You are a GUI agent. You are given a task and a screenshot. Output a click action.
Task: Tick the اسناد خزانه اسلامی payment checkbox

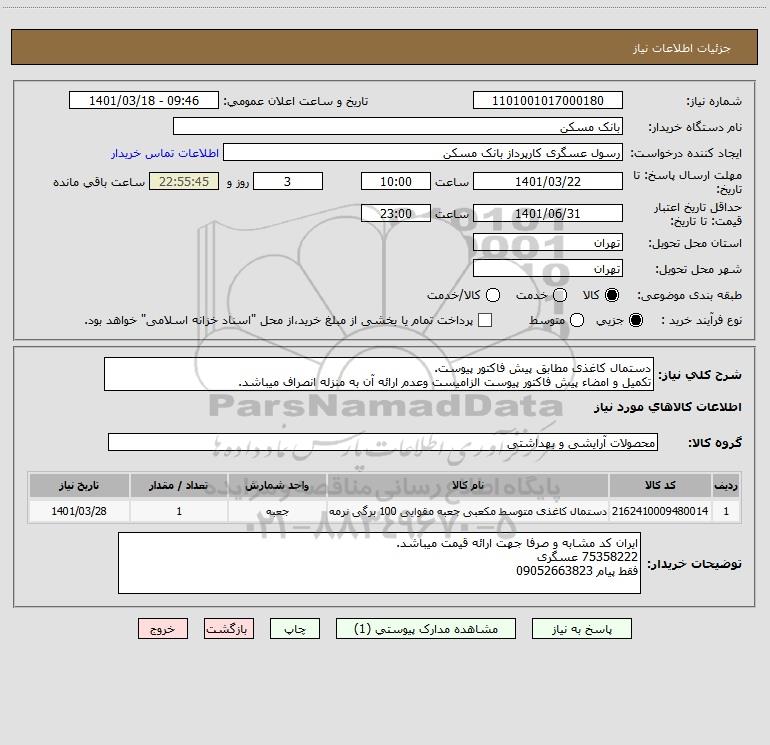click(485, 320)
